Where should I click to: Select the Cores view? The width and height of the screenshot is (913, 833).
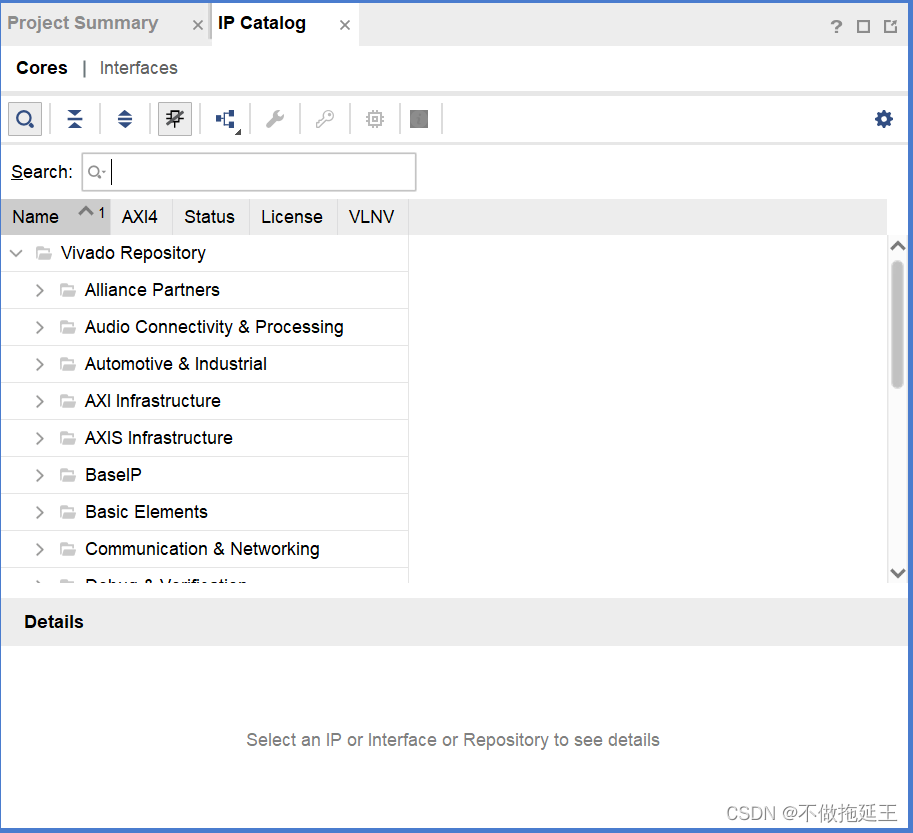coord(42,68)
